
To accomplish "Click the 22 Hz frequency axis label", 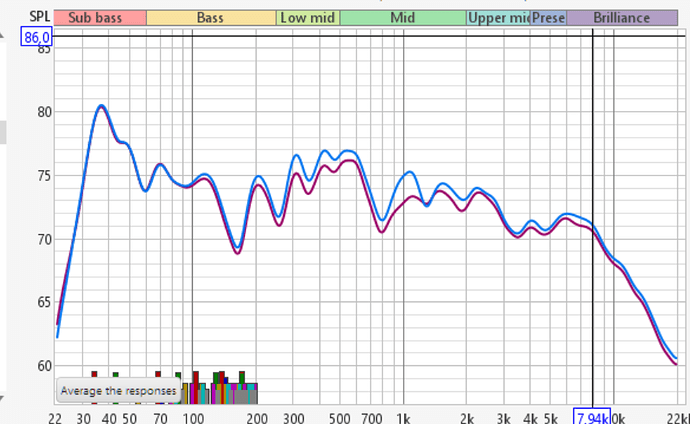I will click(x=55, y=418).
